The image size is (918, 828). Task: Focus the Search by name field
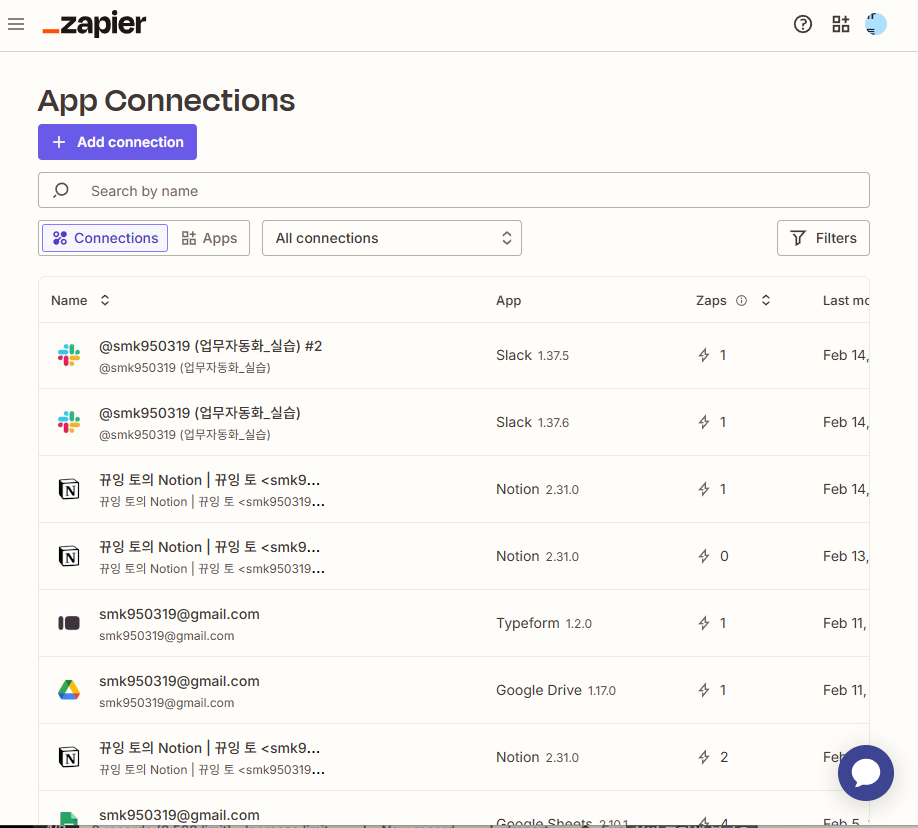[x=454, y=190]
